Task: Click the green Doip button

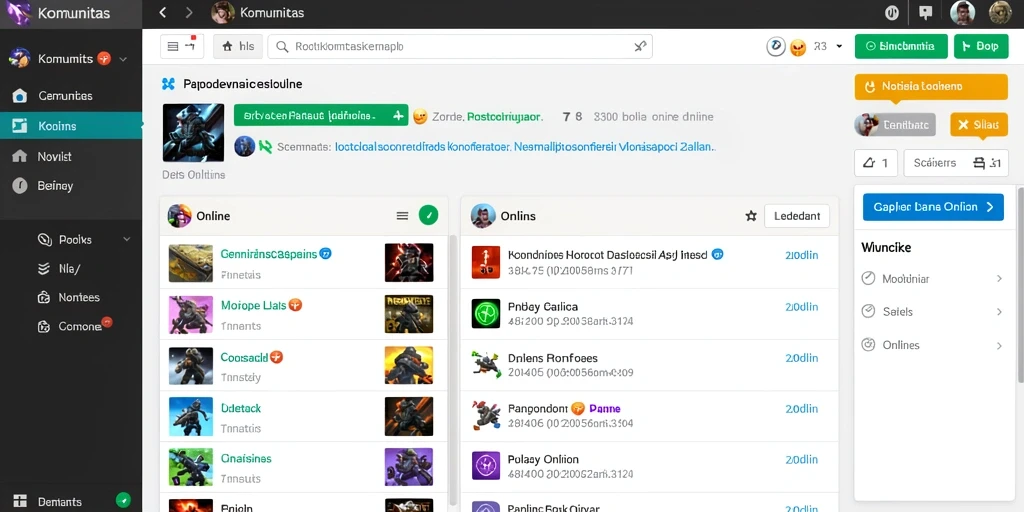Action: coord(981,46)
